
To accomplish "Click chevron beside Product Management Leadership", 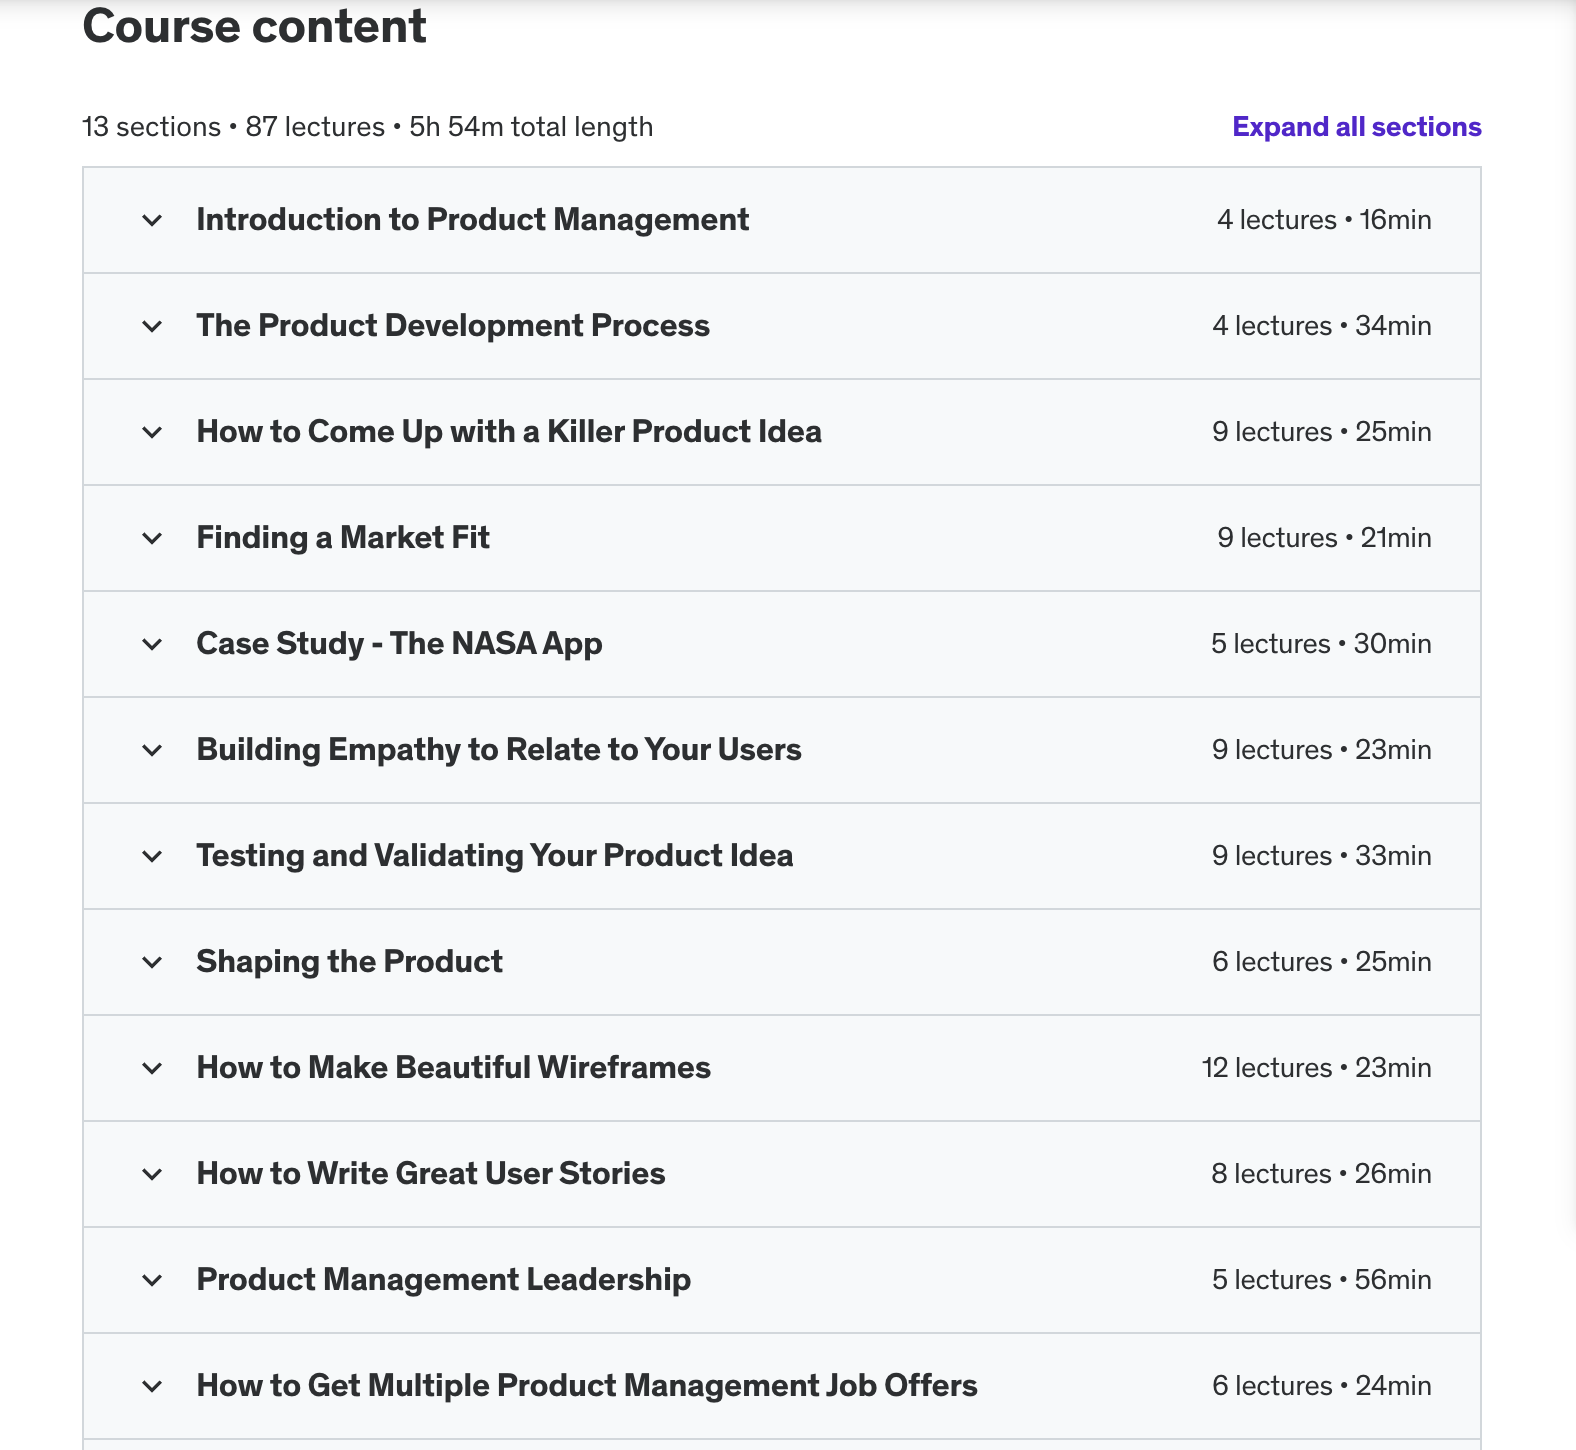I will pos(152,1280).
